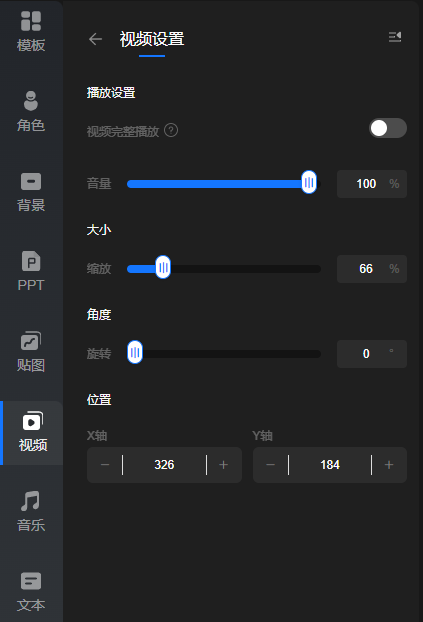
Task: Open the 背景 background panel icon
Action: point(31,192)
